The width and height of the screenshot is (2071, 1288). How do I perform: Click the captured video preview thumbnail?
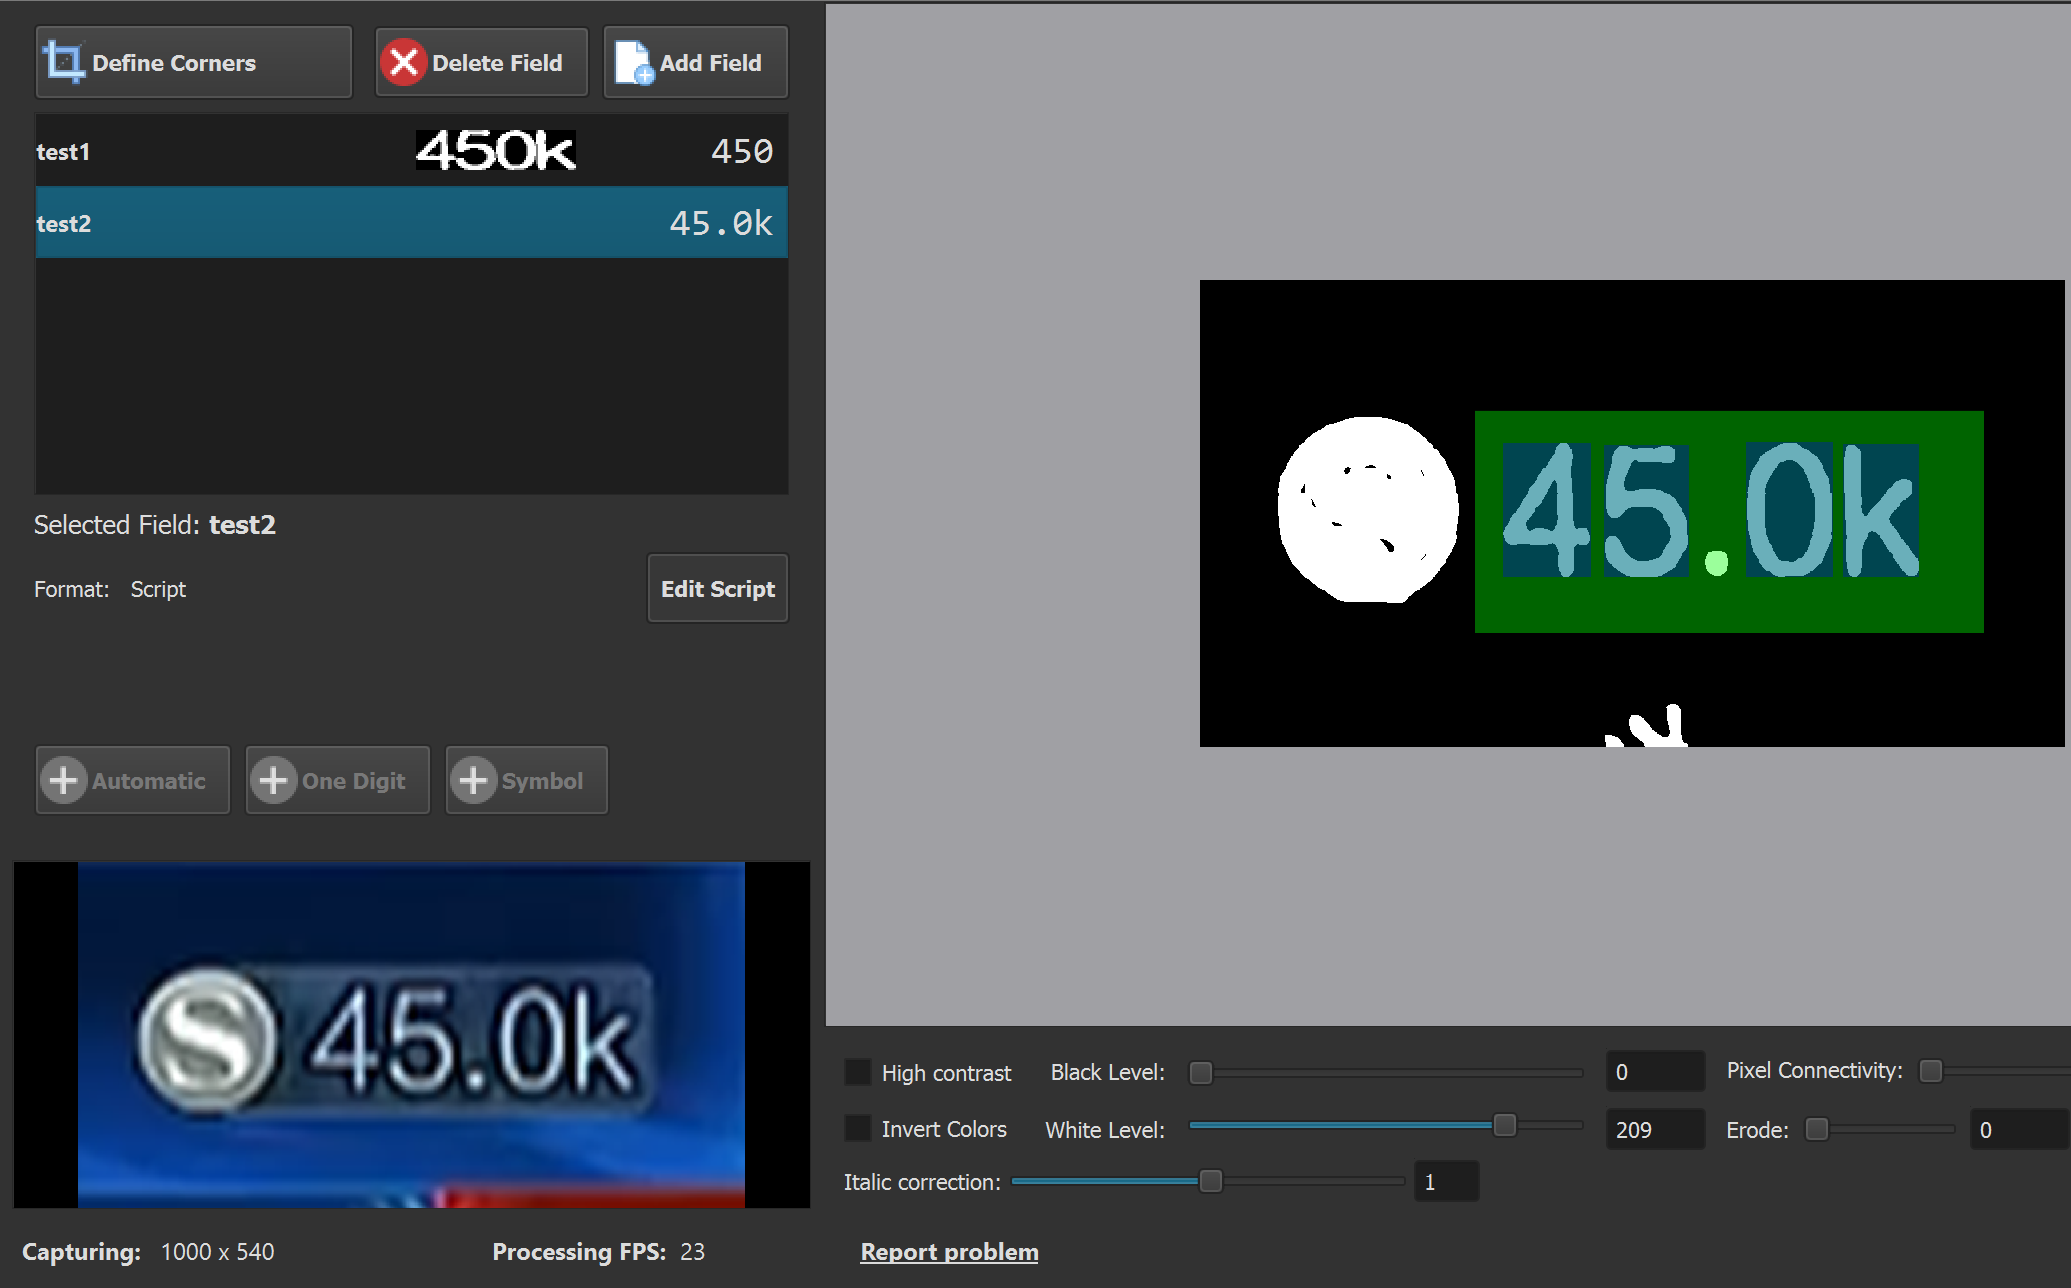tap(411, 1035)
